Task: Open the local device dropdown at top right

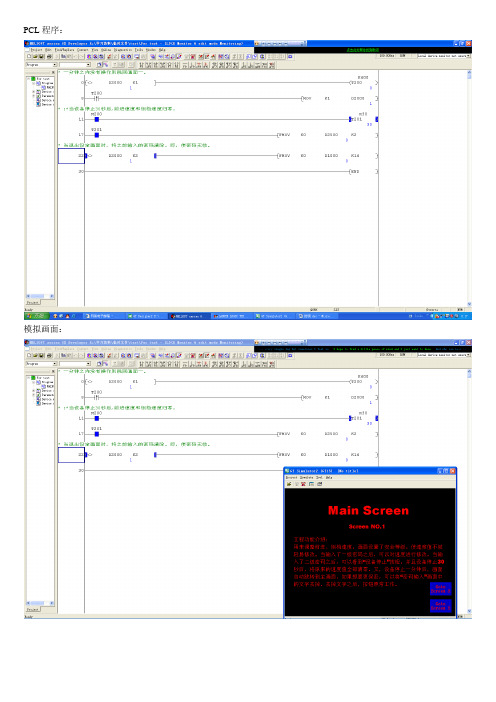Action: point(444,56)
